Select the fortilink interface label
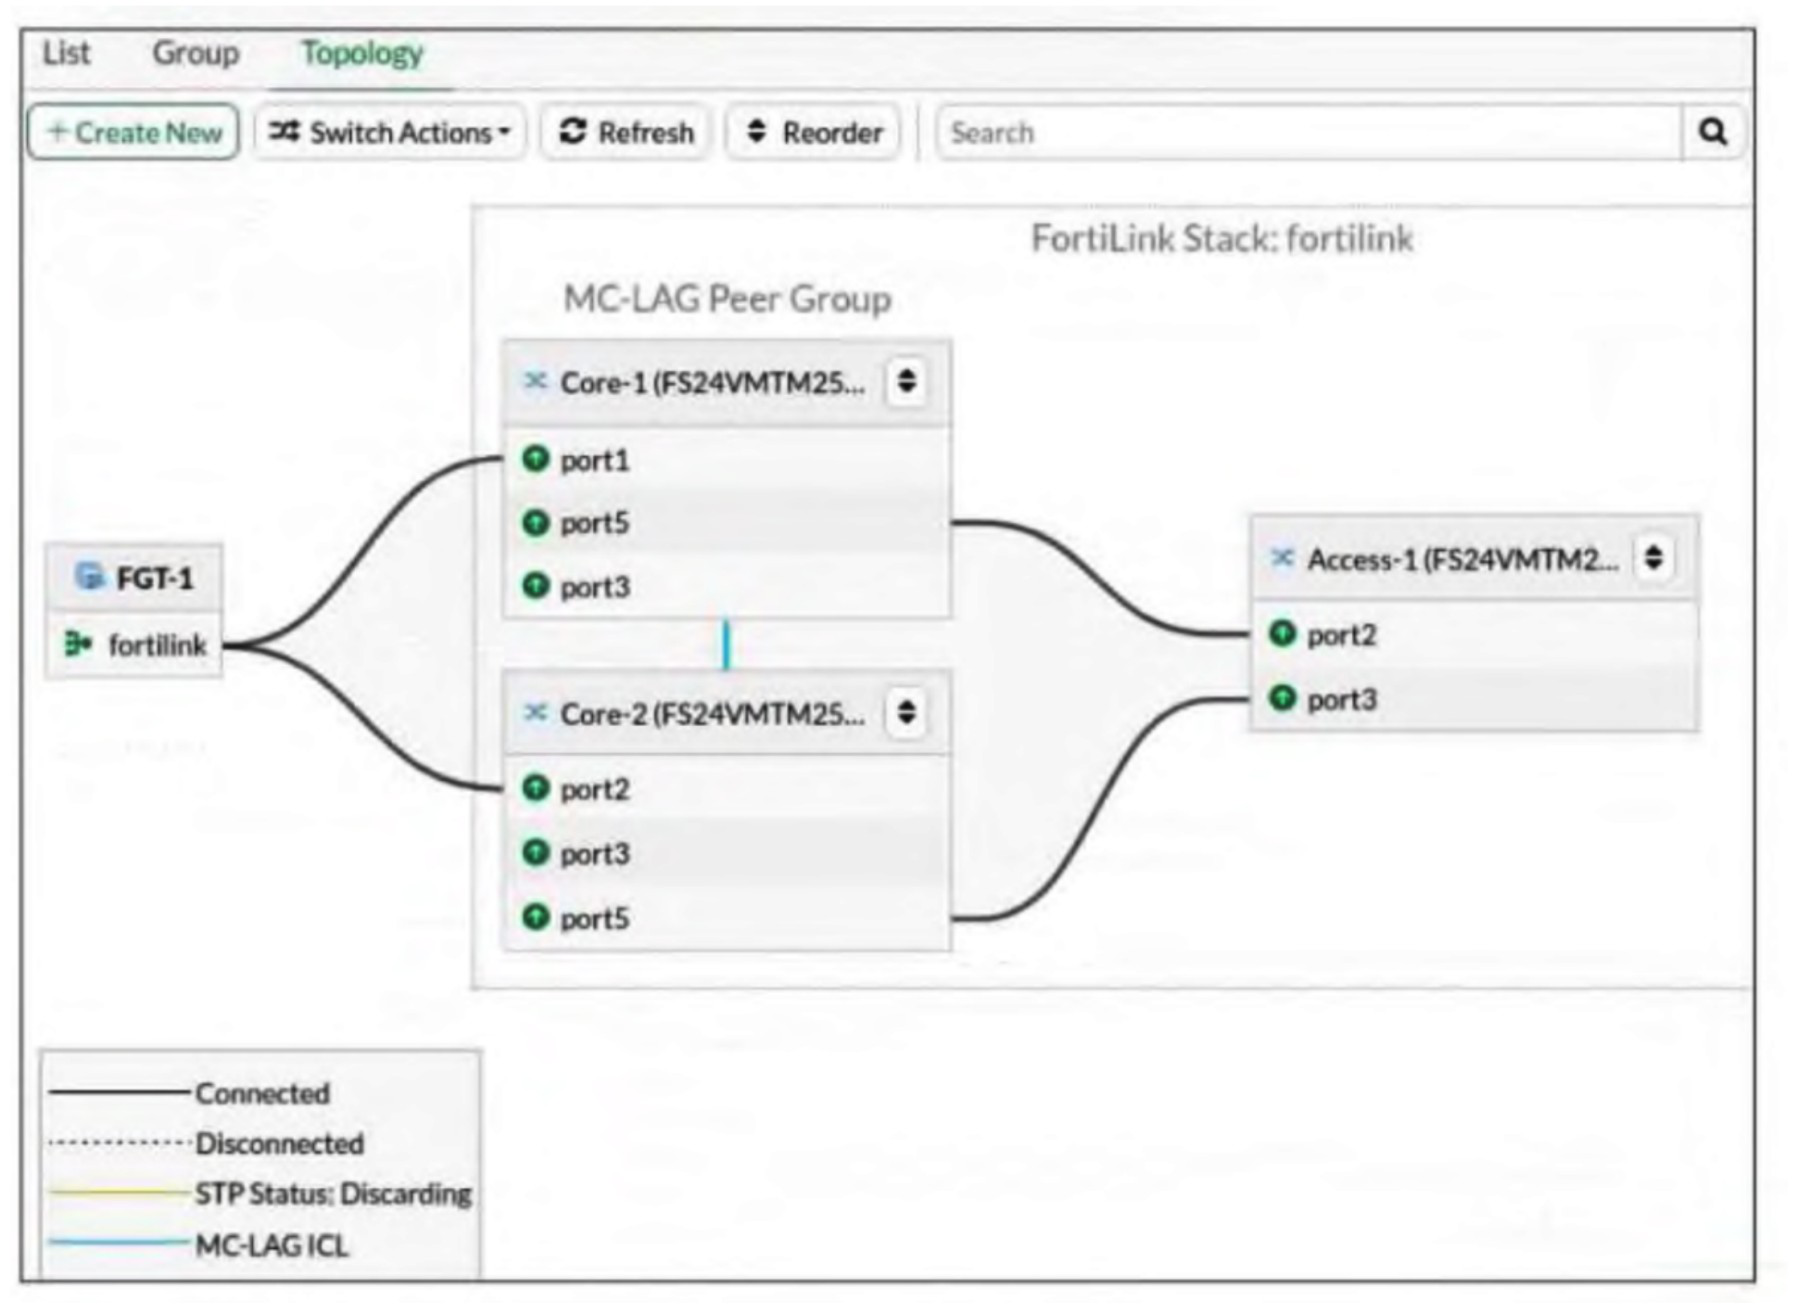Viewport: 1798px width, 1313px height. pos(158,645)
